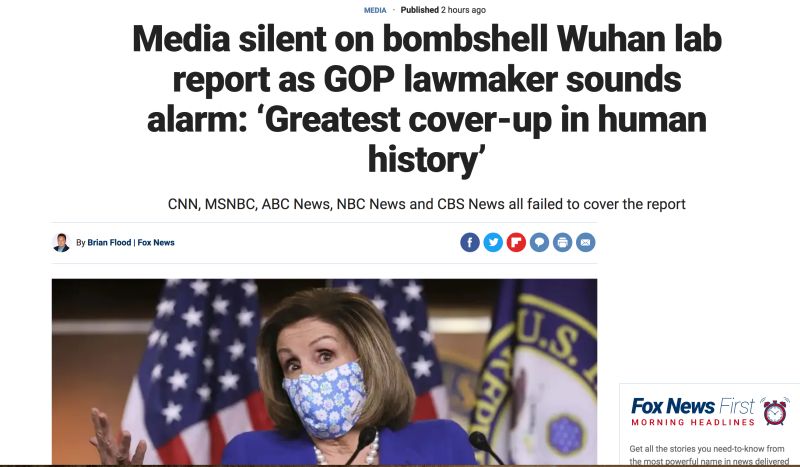Click the alarm clock newsletter icon

(775, 411)
